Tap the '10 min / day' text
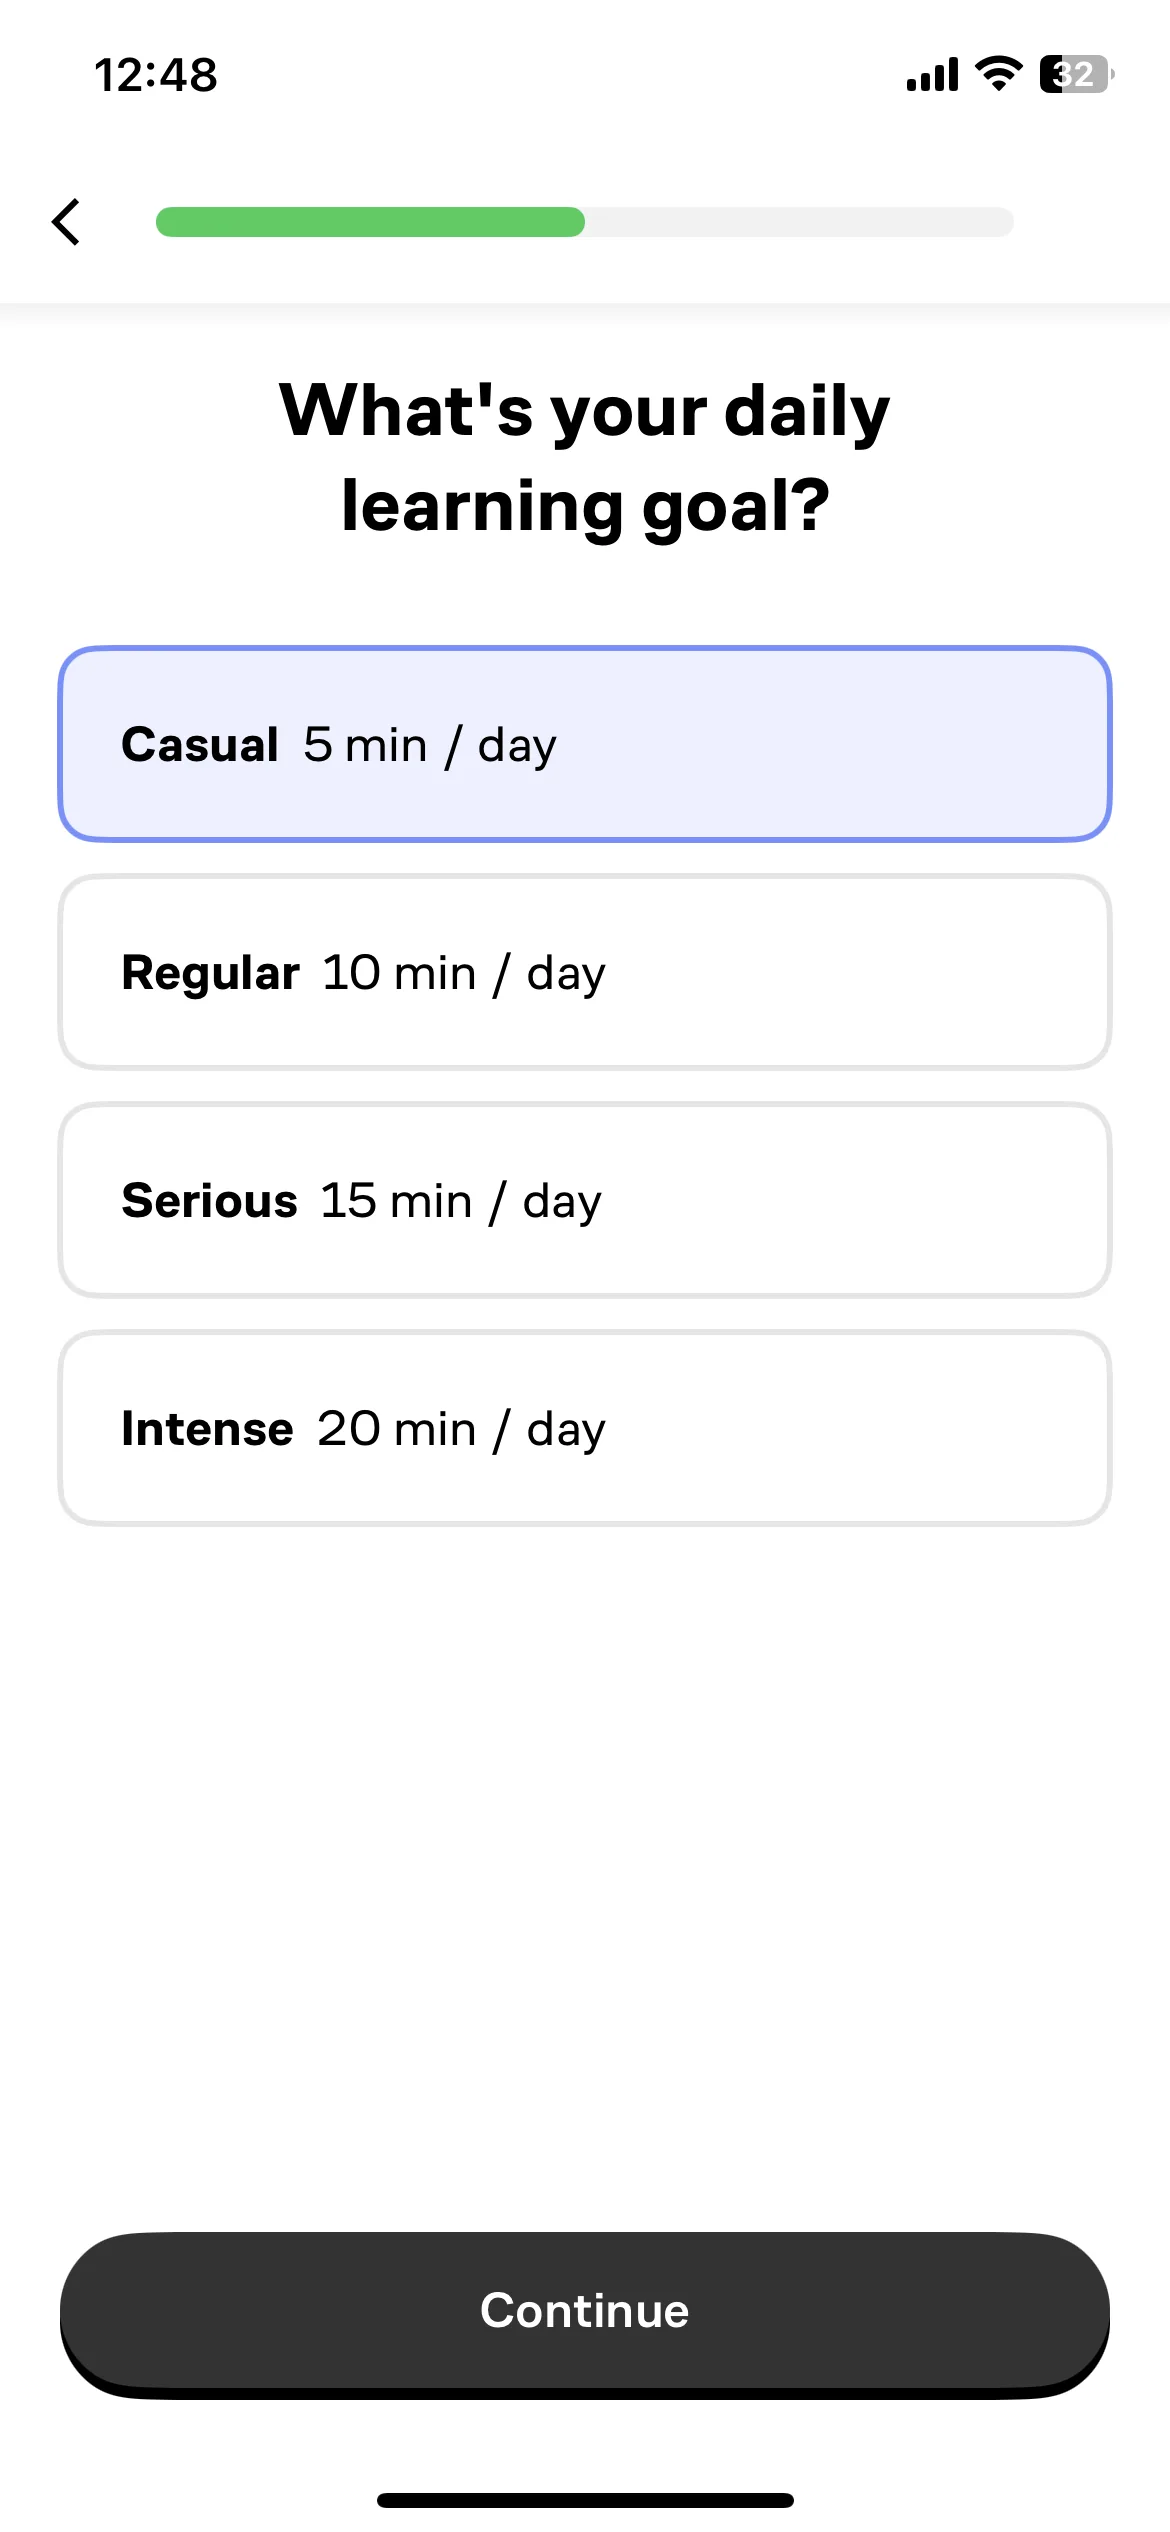The height and width of the screenshot is (2532, 1170). click(x=464, y=974)
